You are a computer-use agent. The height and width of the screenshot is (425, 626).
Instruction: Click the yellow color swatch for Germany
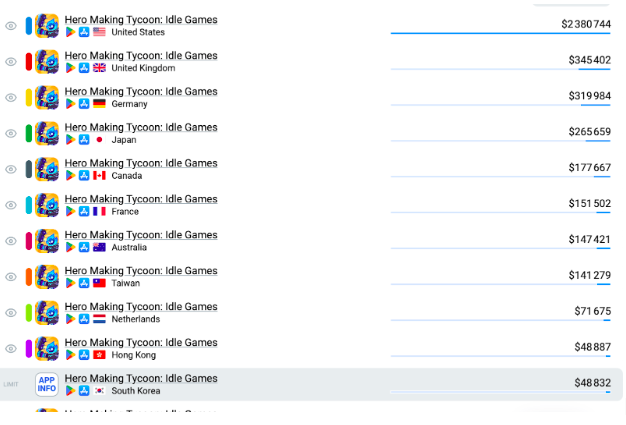(x=29, y=98)
